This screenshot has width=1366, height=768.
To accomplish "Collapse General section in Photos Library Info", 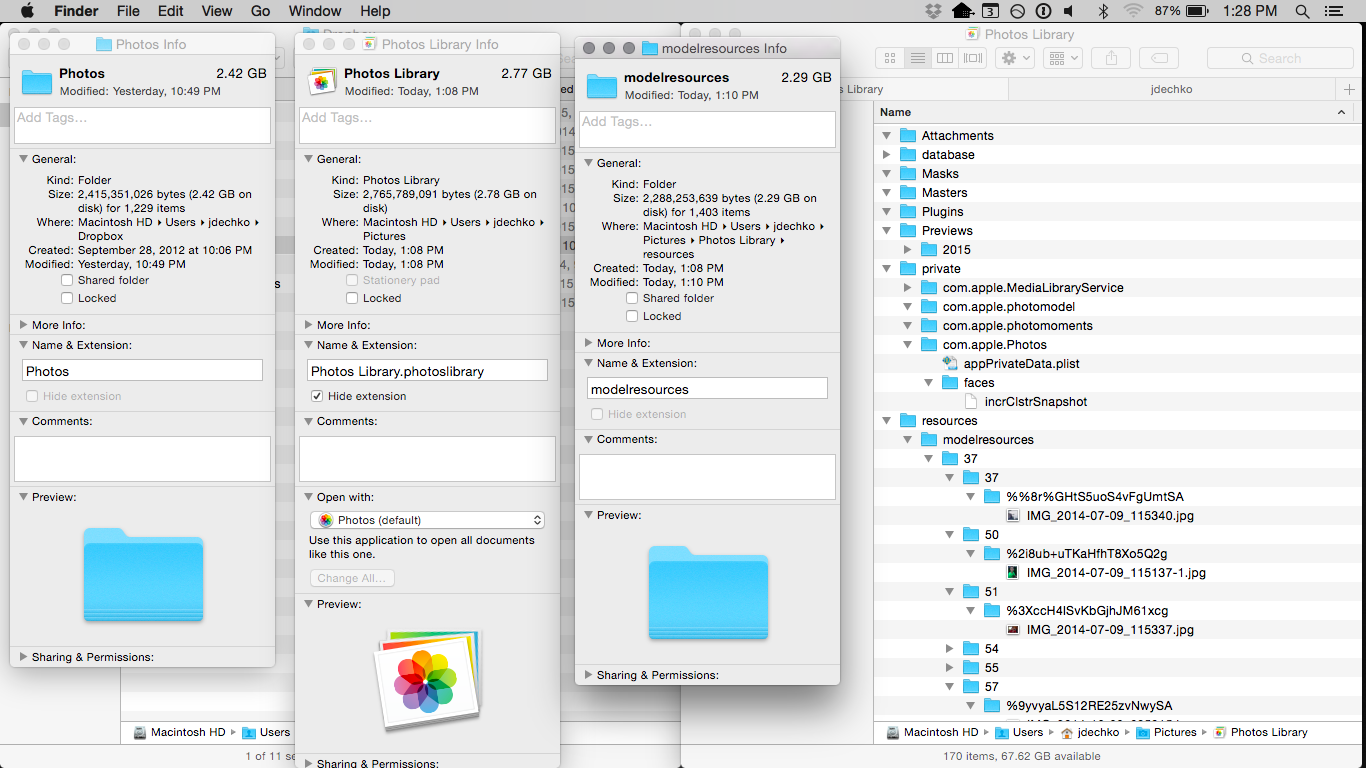I will (309, 159).
